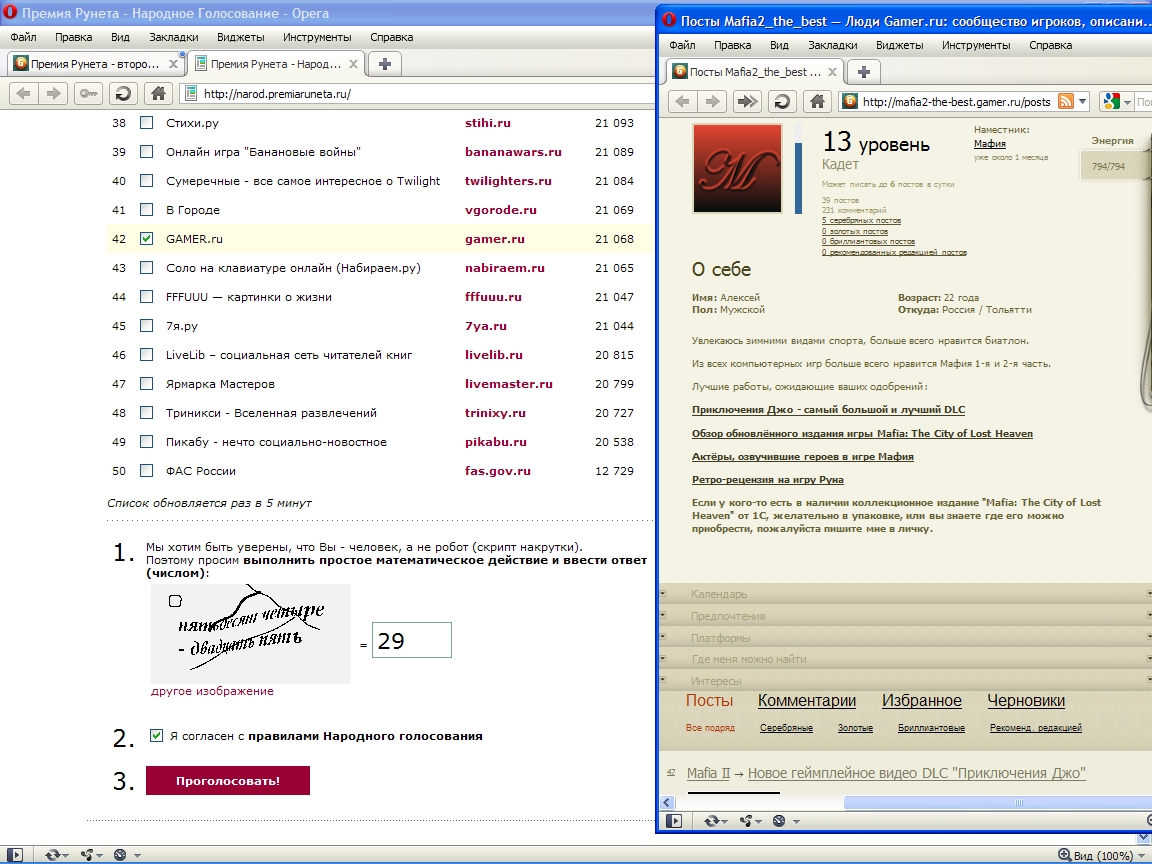Switch to 'Премия Рунета - второ...' tab
1152x864 pixels.
[96, 64]
